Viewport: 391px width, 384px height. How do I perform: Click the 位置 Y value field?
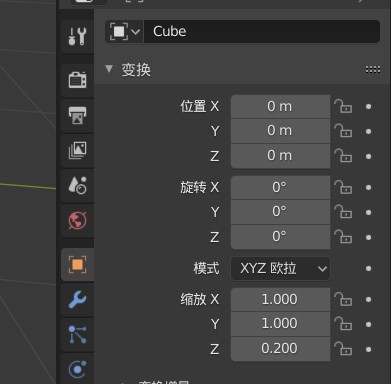[280, 131]
